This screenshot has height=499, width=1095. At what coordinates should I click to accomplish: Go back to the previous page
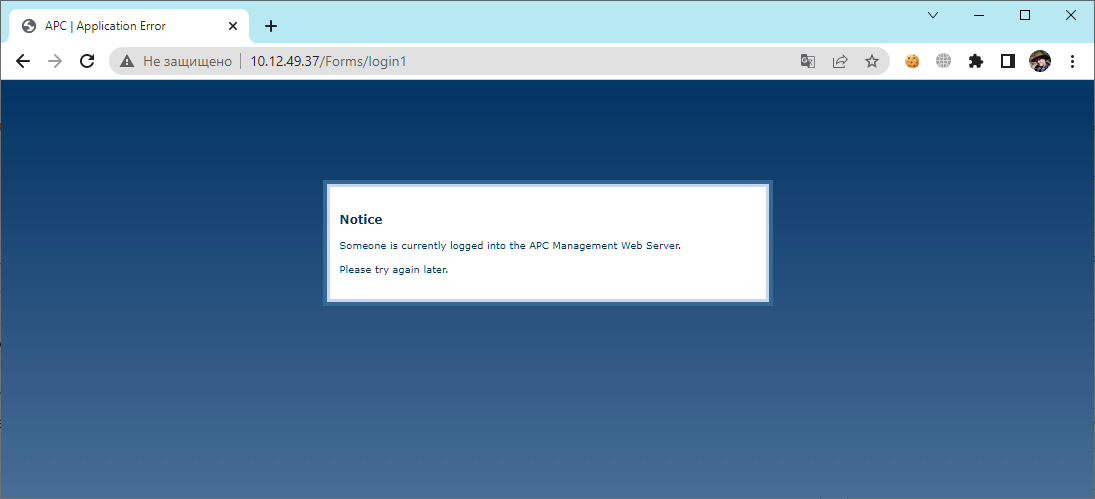23,61
